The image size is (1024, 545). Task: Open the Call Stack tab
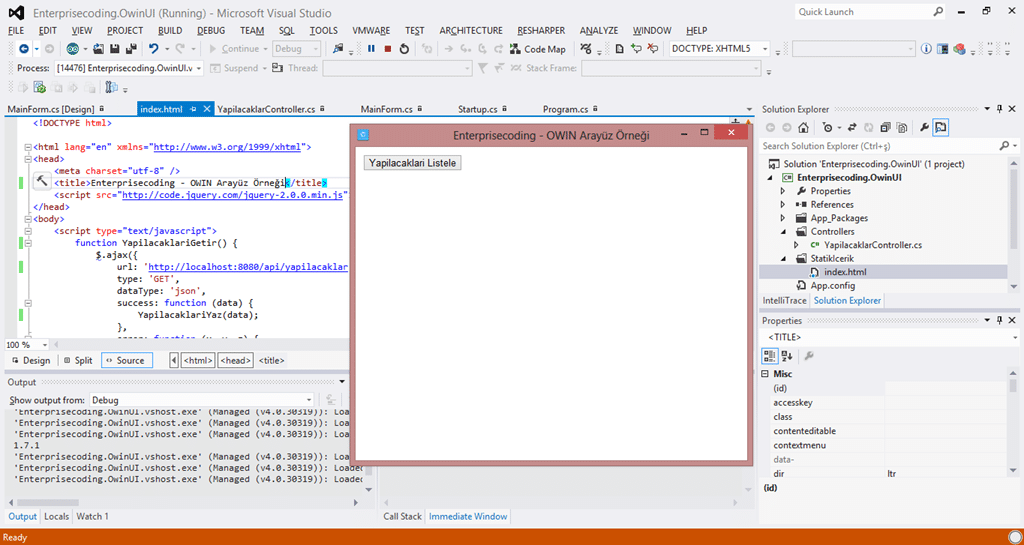click(402, 516)
